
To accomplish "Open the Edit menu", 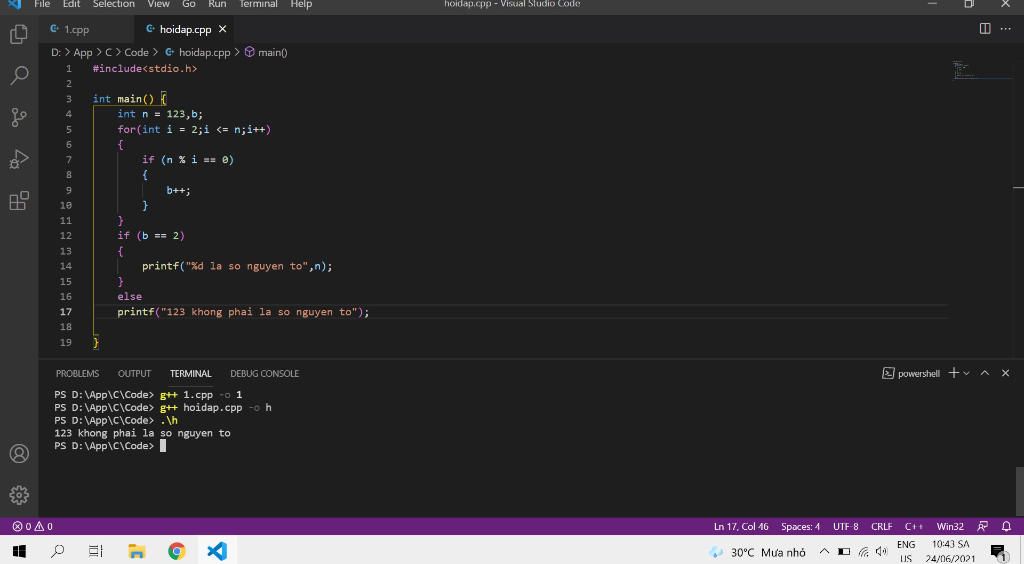I will [x=71, y=4].
